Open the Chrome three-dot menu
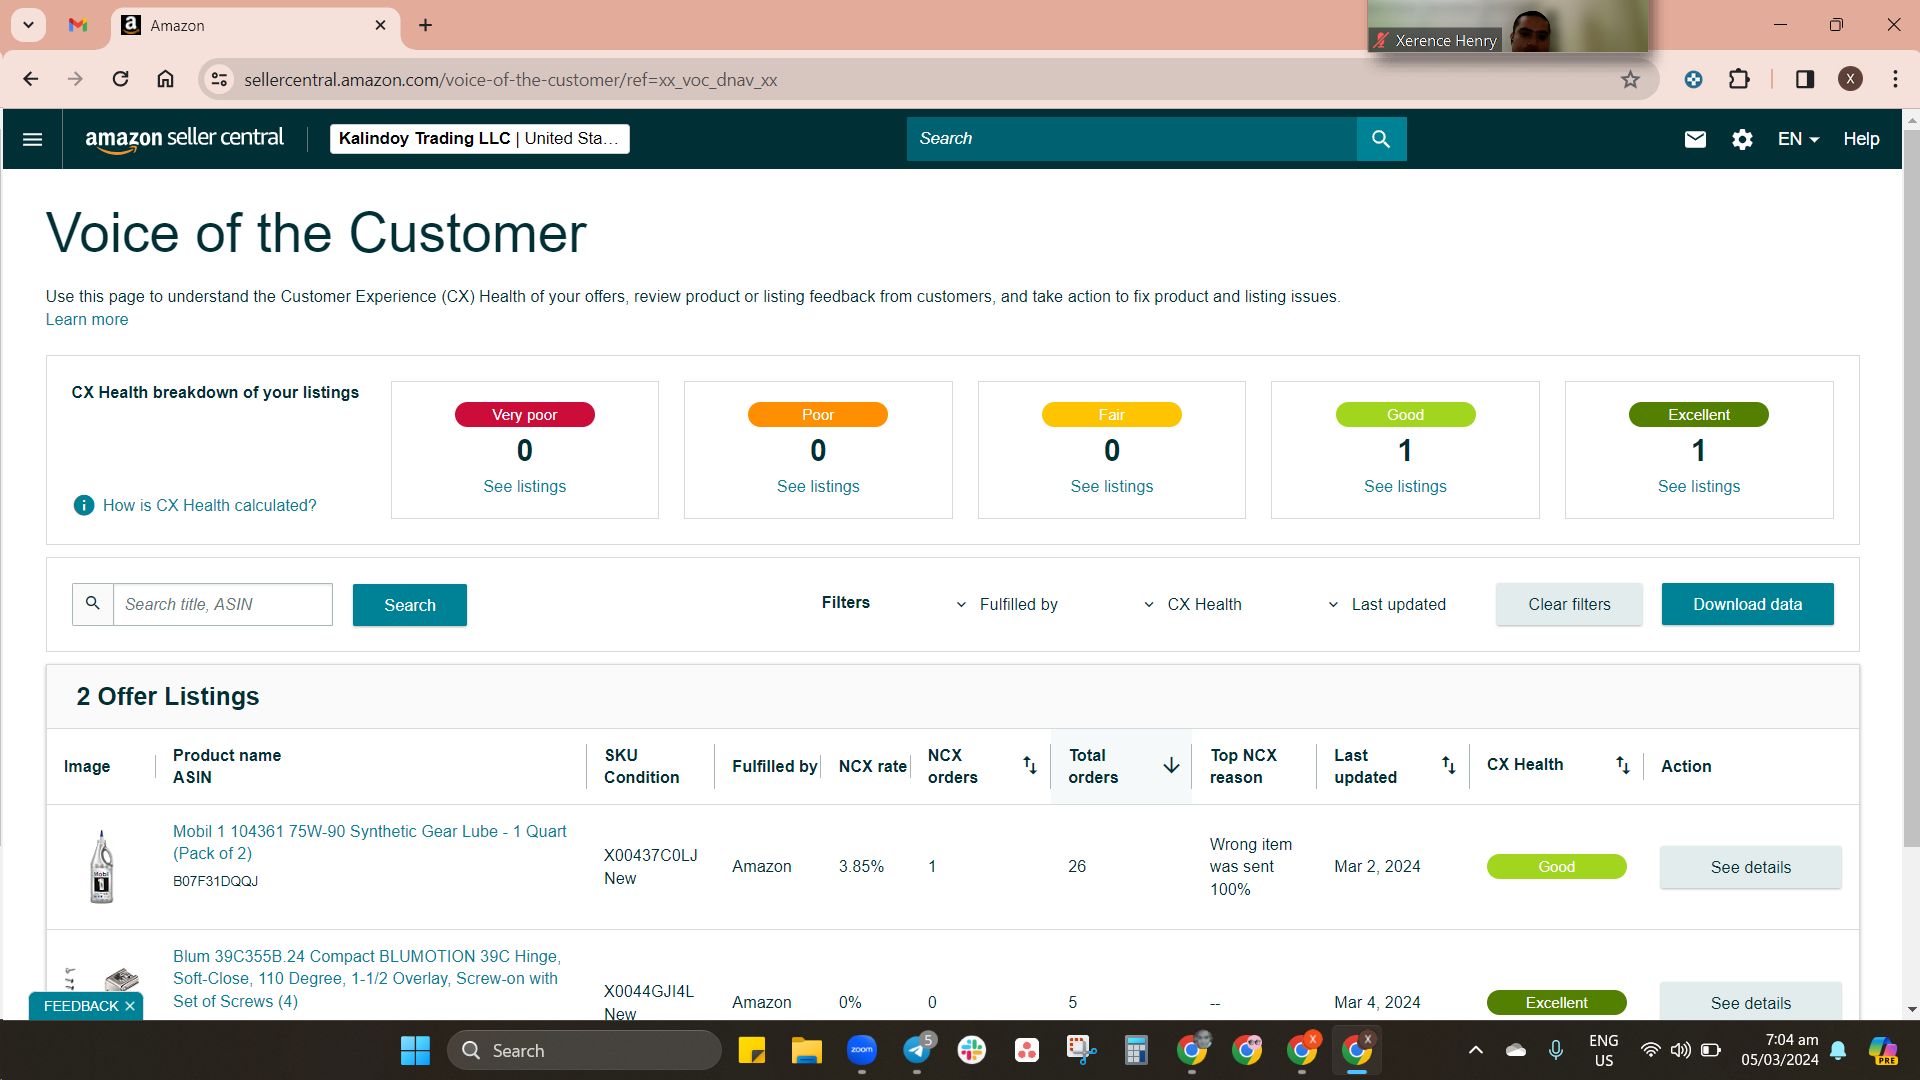1920x1080 pixels. [x=1895, y=79]
